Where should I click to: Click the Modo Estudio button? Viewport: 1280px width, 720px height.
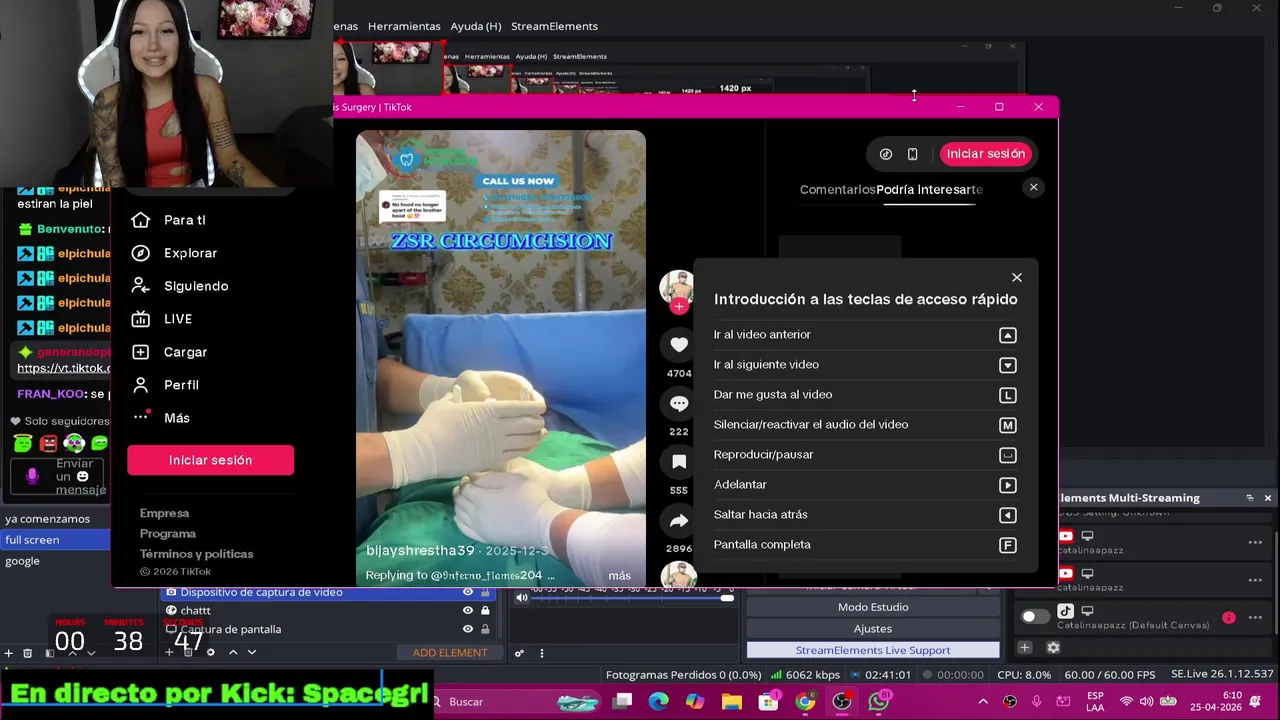[x=873, y=607]
